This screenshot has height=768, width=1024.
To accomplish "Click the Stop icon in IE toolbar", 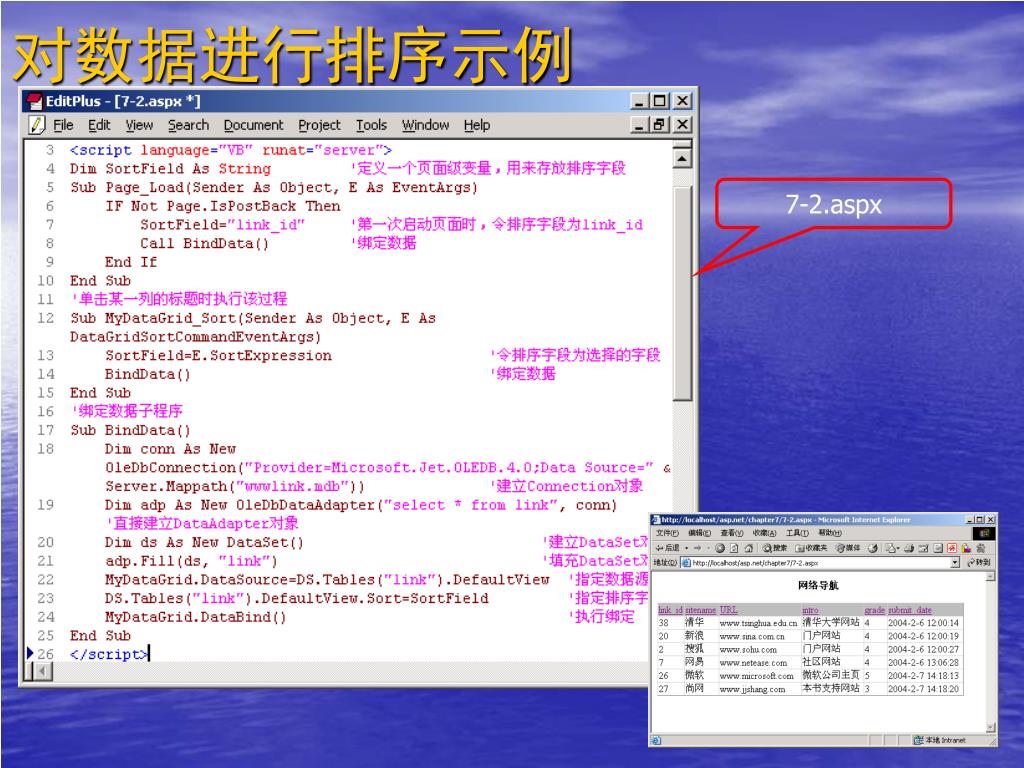I will pos(720,548).
